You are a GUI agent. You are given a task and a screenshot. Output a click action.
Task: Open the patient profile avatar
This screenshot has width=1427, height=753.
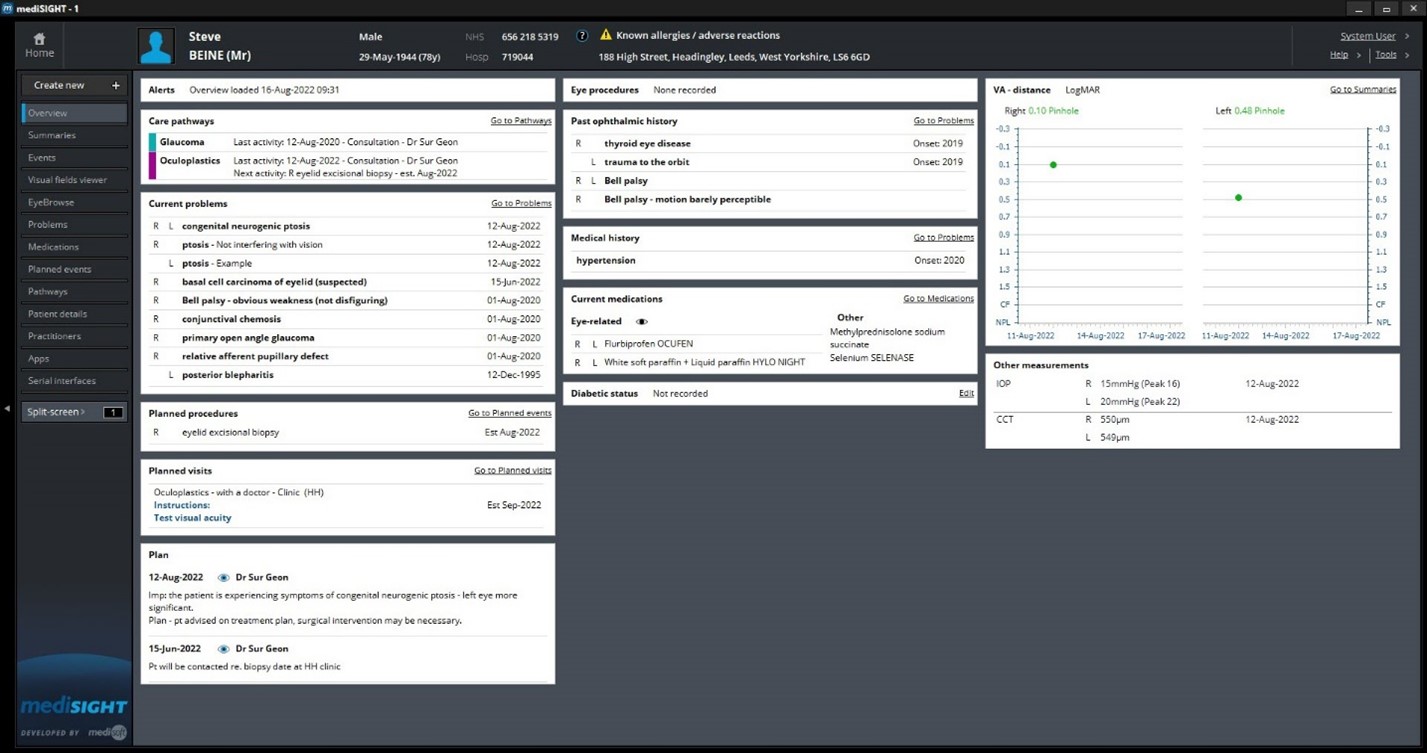156,46
